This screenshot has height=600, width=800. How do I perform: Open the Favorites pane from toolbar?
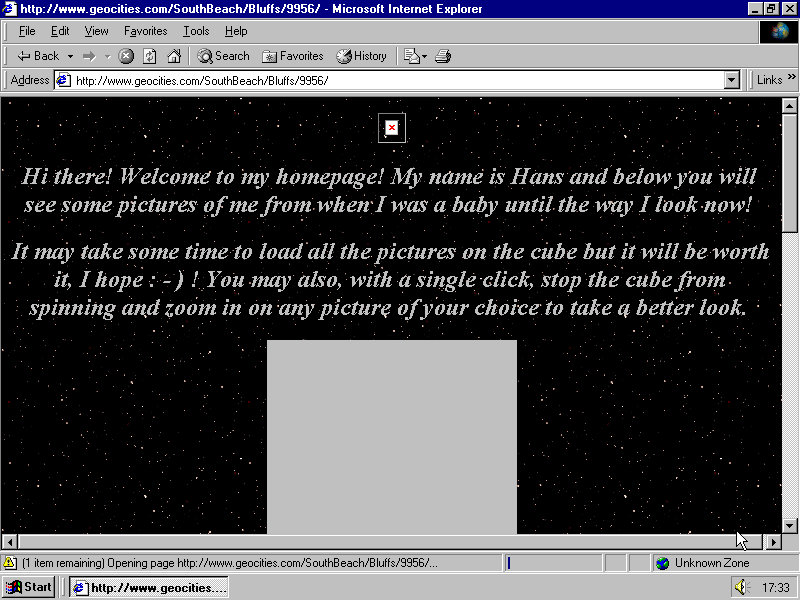point(293,56)
